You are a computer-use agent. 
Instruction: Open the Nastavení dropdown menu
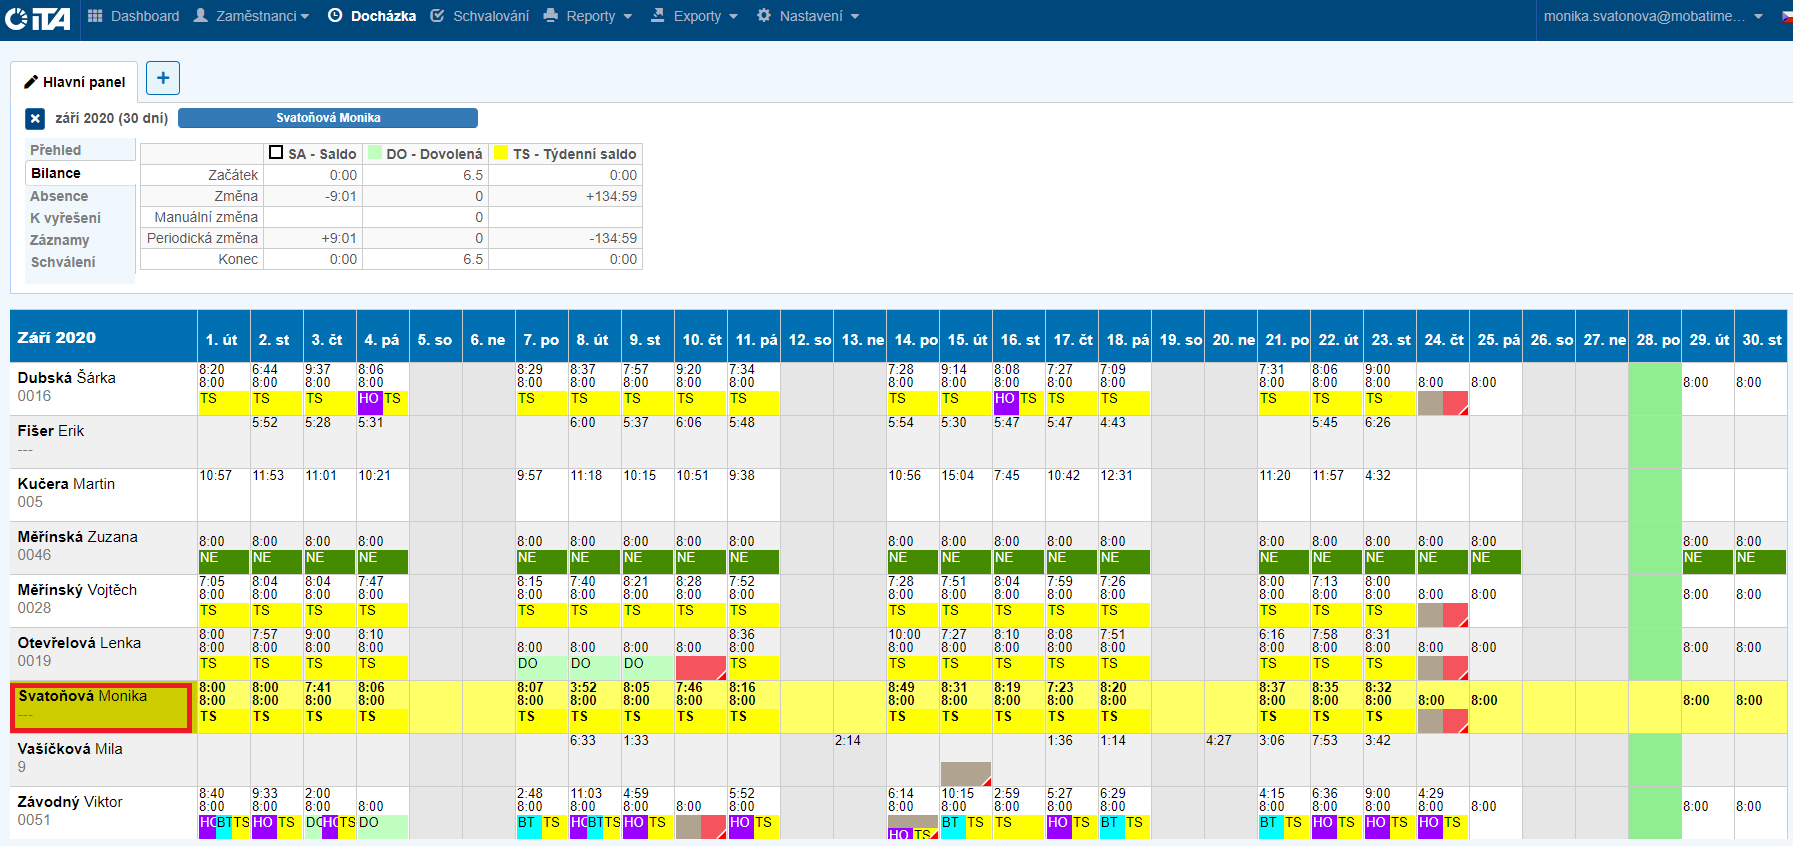808,16
